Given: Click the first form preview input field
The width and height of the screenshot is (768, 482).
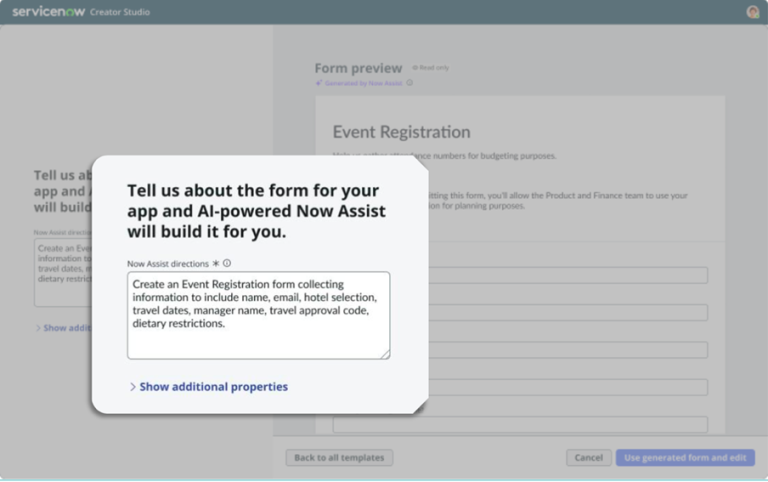Looking at the screenshot, I should (x=568, y=275).
